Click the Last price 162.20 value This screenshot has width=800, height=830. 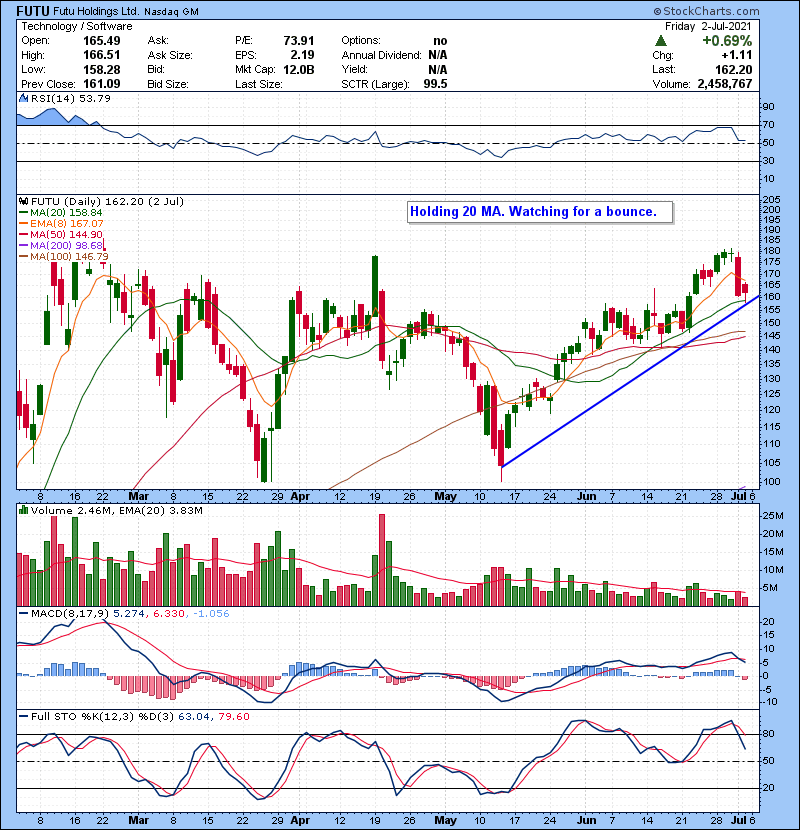pos(733,69)
